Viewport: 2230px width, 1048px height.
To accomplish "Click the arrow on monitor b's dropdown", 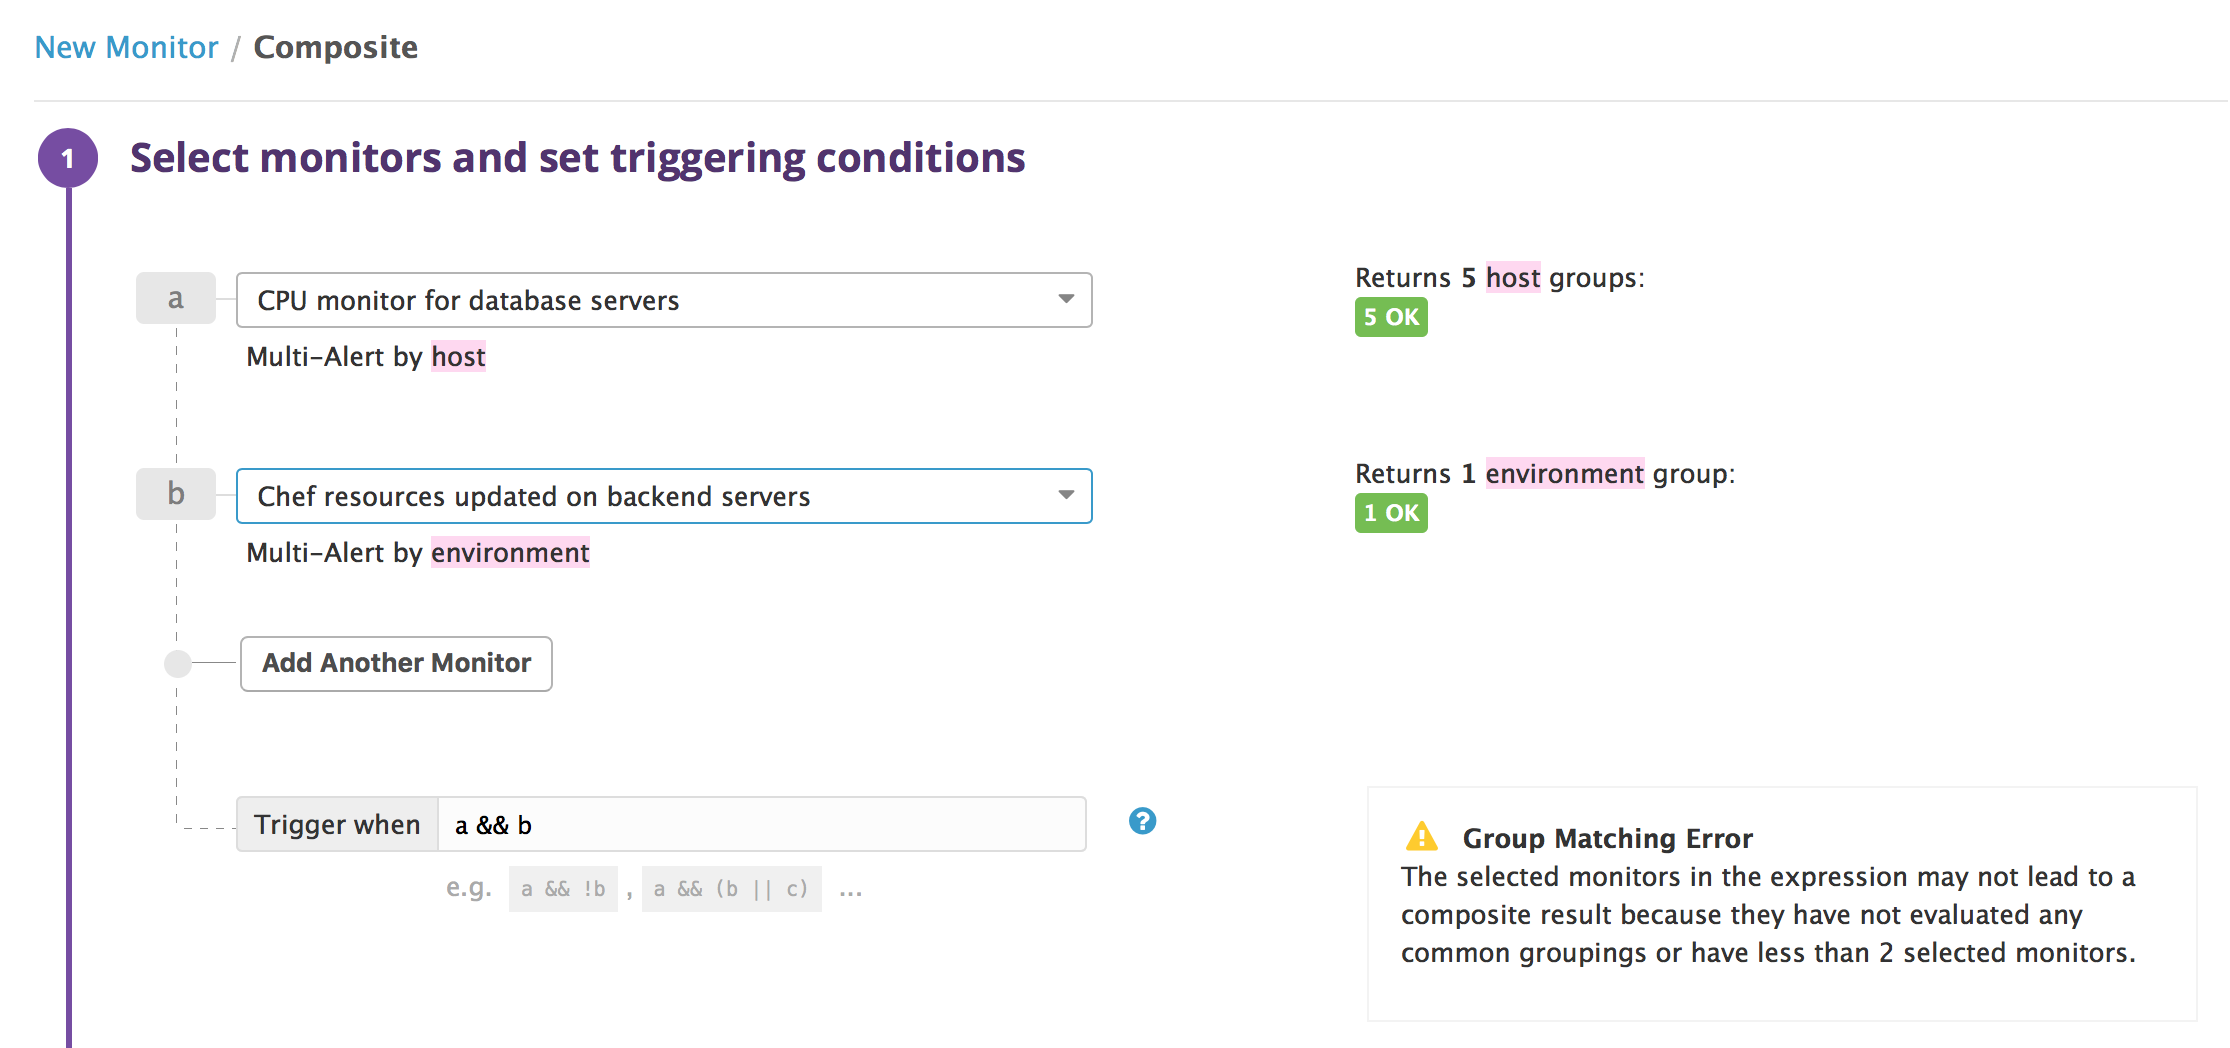I will click(1066, 495).
